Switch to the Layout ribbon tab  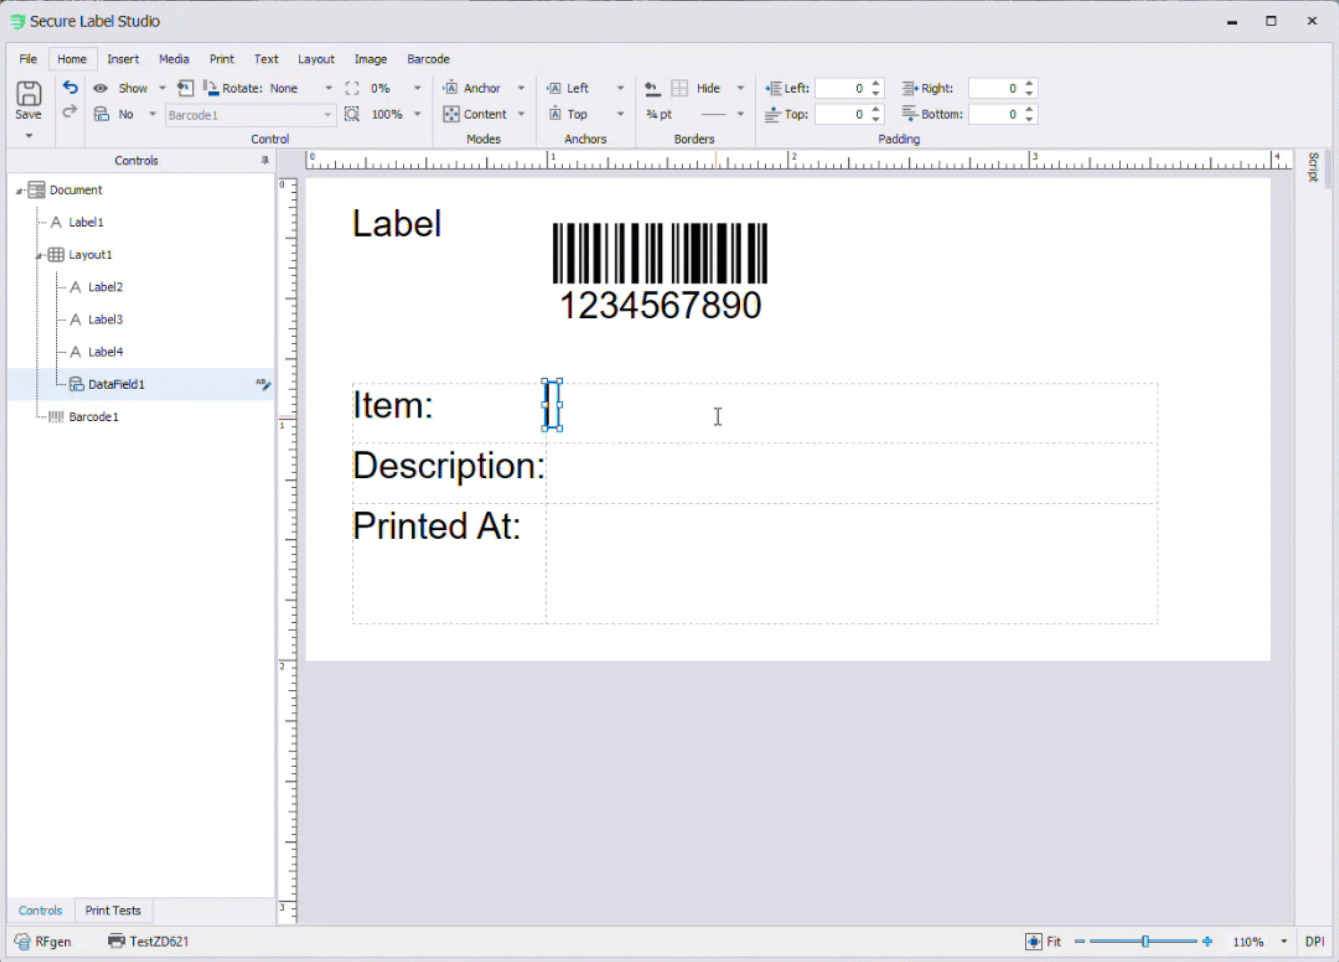316,59
